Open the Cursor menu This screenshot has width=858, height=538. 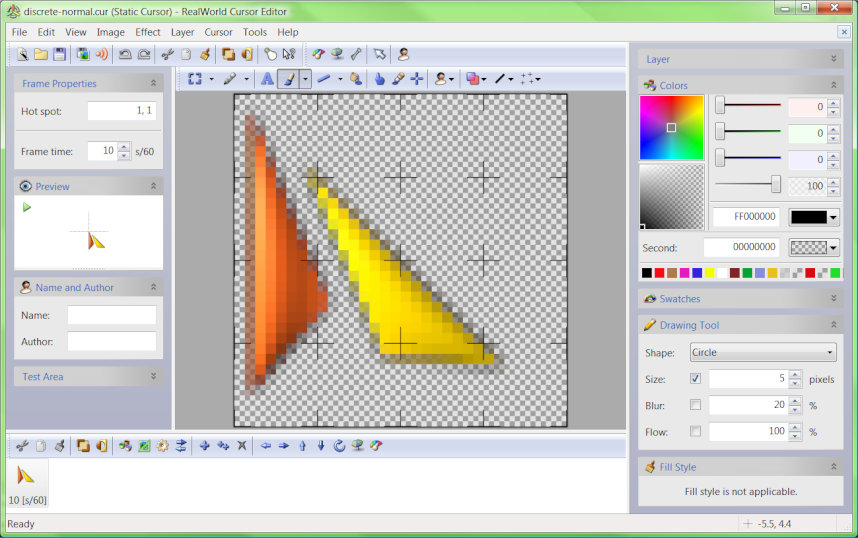click(x=218, y=32)
